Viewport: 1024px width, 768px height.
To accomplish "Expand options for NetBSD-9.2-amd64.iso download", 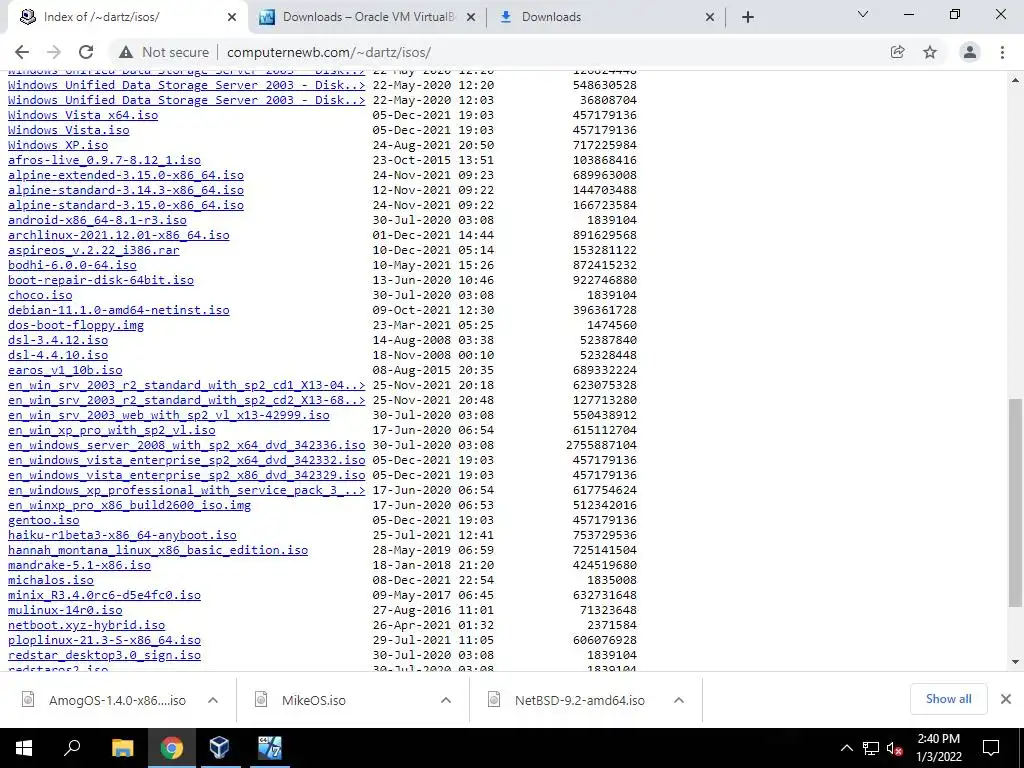I will pyautogui.click(x=679, y=700).
